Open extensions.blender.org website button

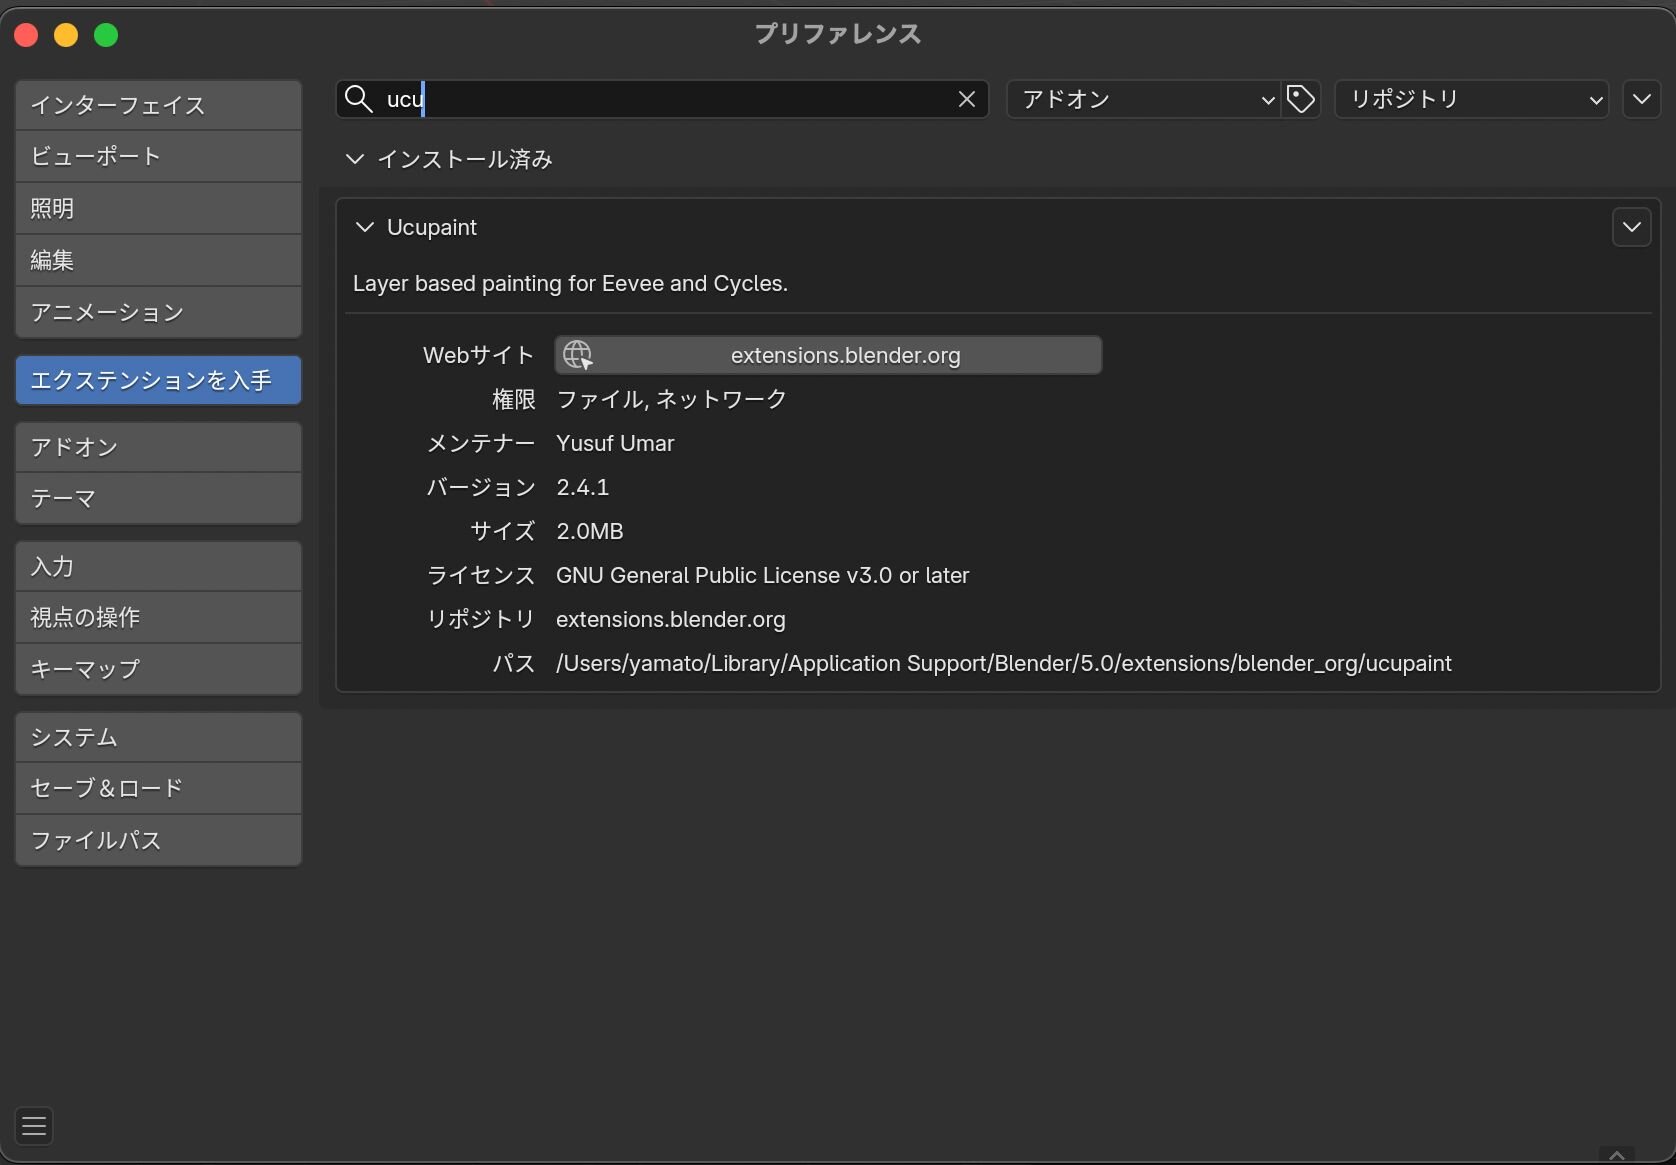(x=844, y=355)
